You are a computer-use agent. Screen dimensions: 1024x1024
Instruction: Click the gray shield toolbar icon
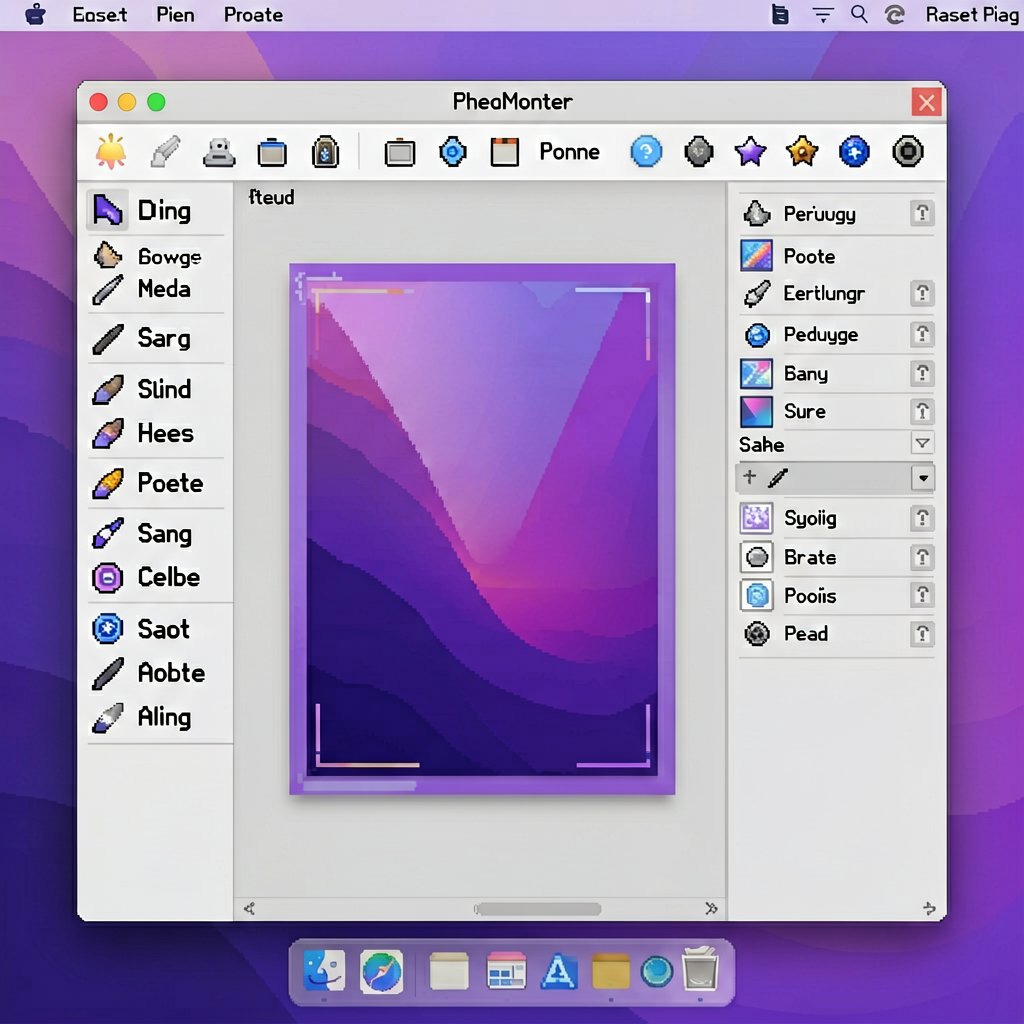point(699,152)
